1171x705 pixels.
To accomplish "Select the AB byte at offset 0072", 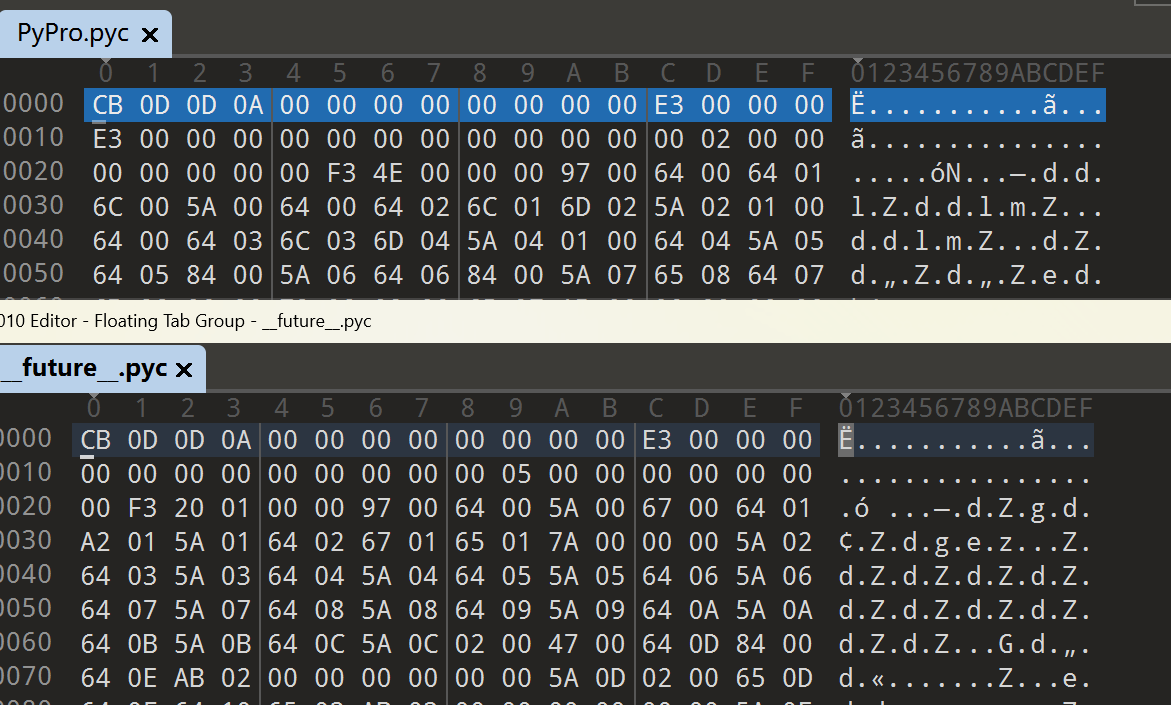I will tap(188, 675).
